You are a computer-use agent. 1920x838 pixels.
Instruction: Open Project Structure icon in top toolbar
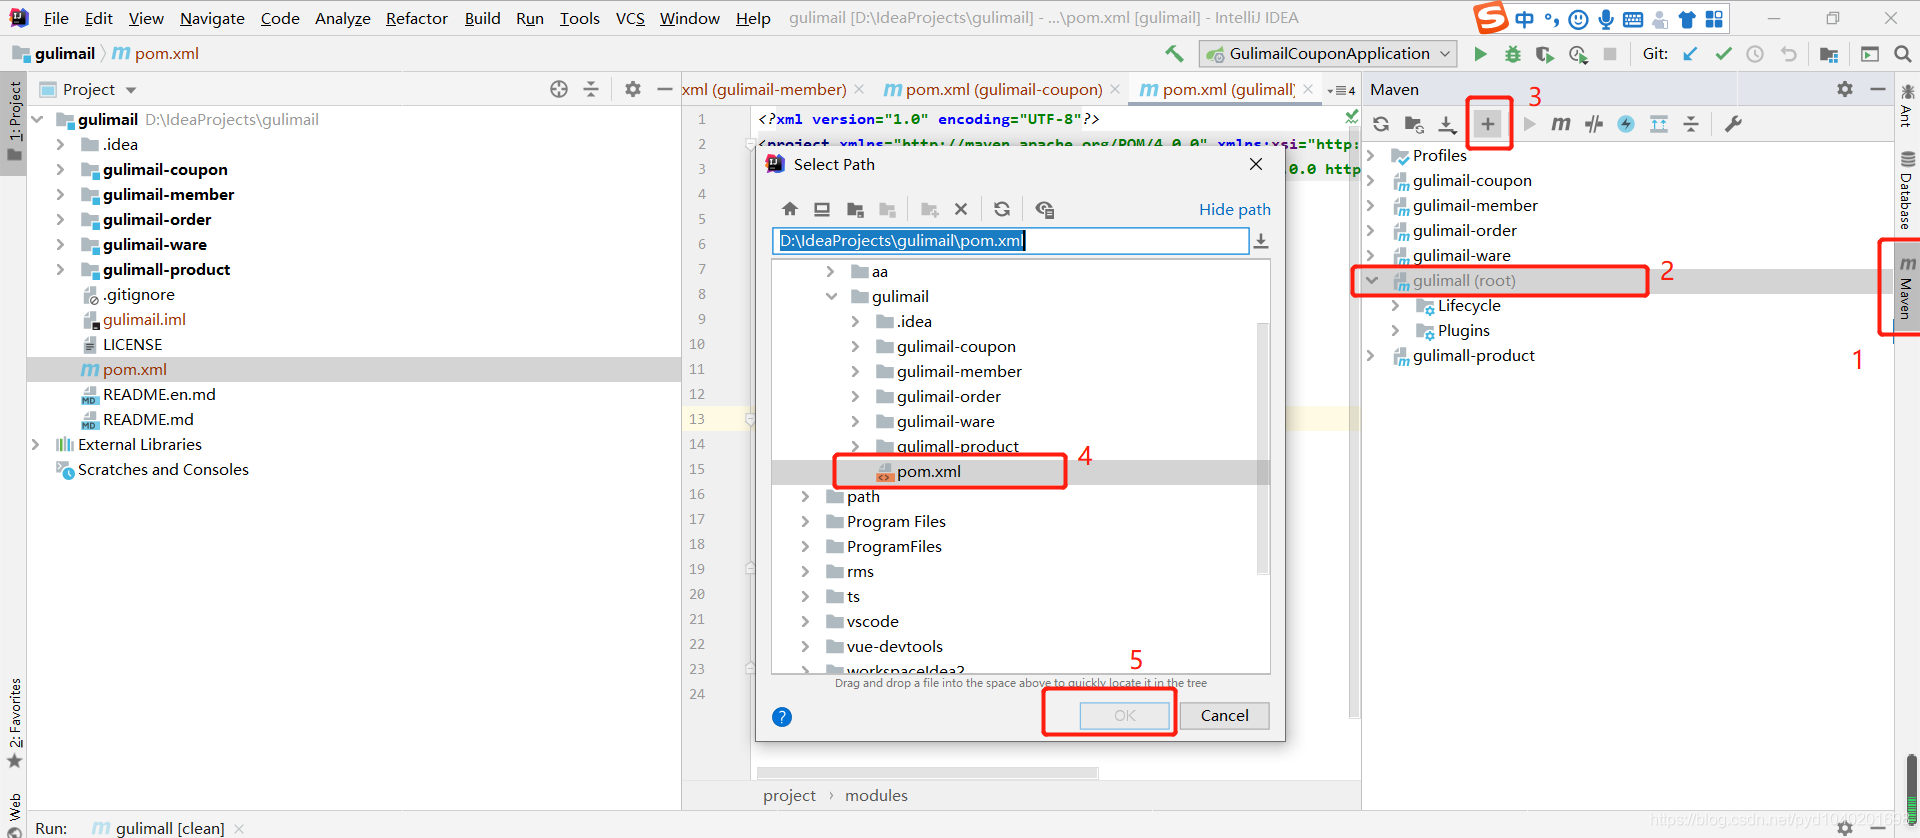pos(1829,54)
